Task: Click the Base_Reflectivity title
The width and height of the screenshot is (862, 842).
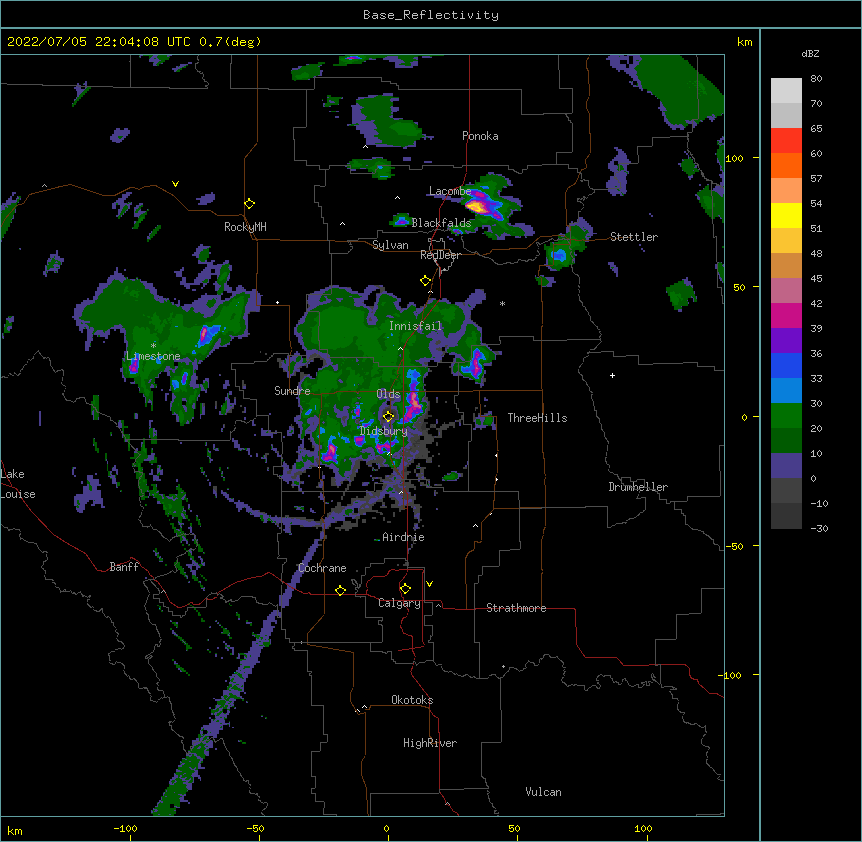Action: tap(431, 15)
